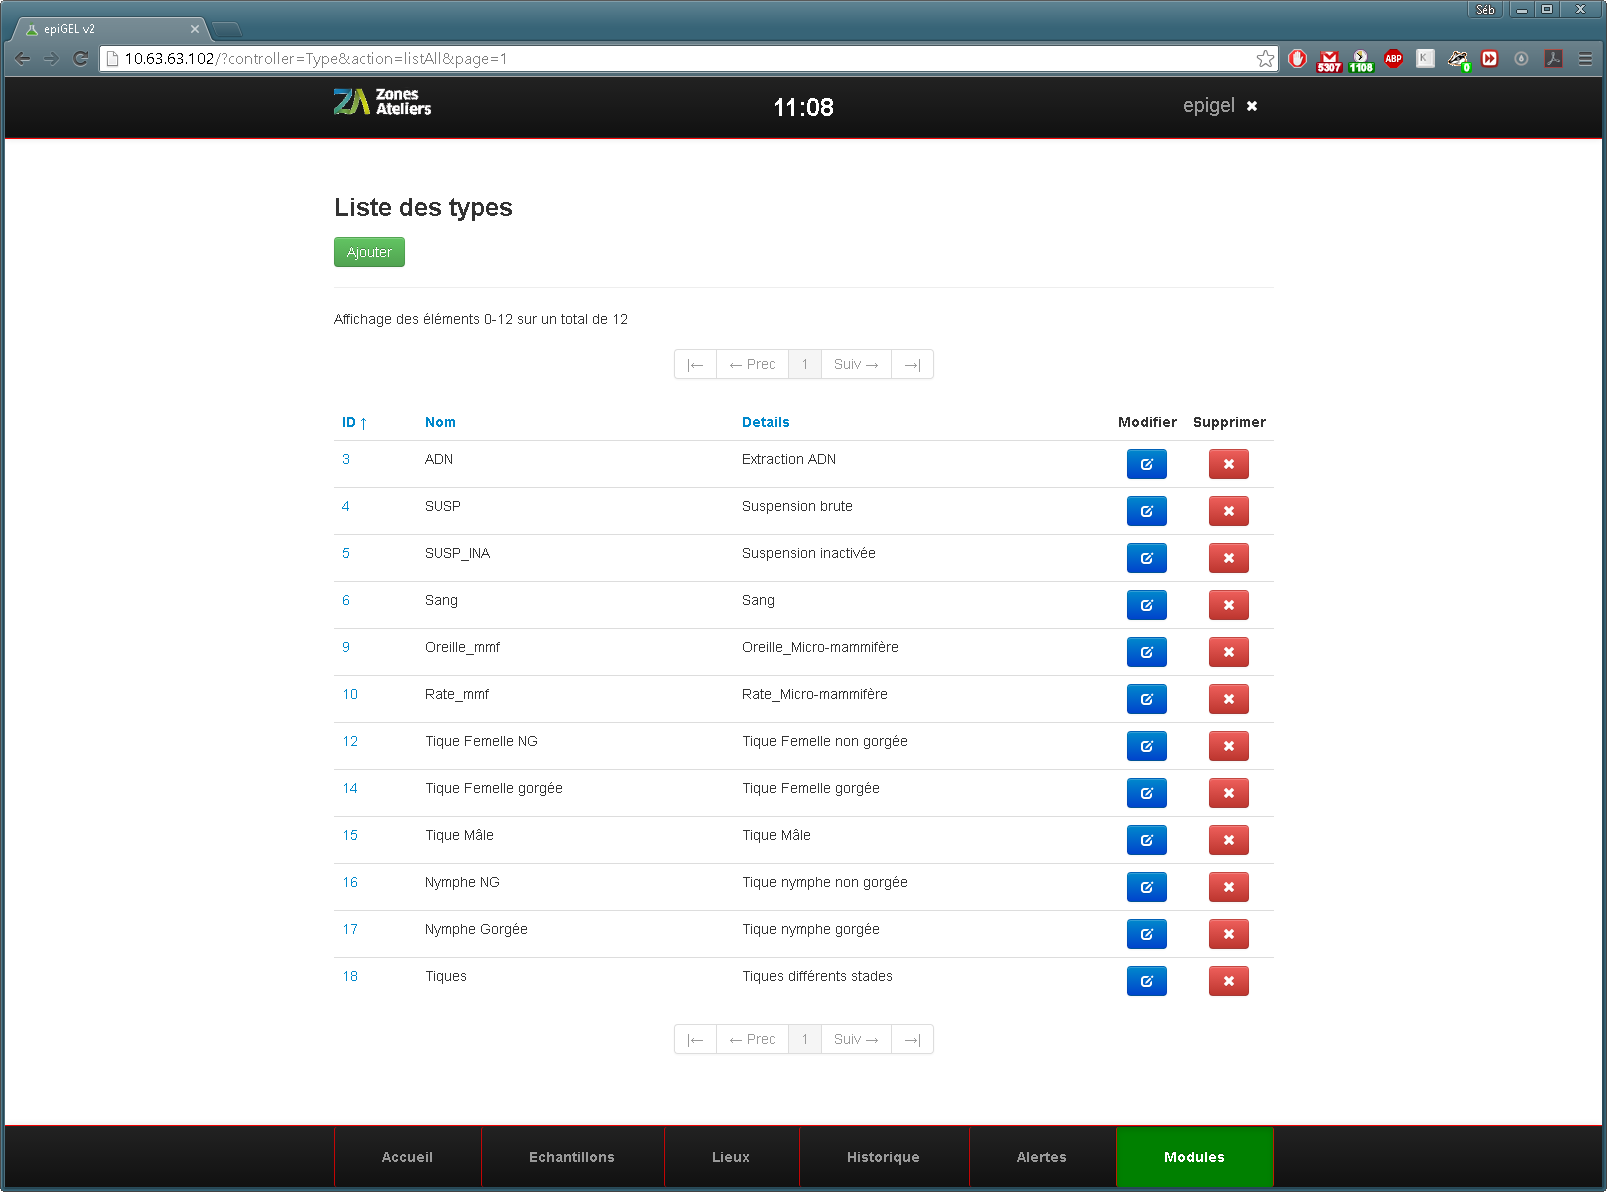Open type ID 12 link
This screenshot has width=1607, height=1192.
350,741
